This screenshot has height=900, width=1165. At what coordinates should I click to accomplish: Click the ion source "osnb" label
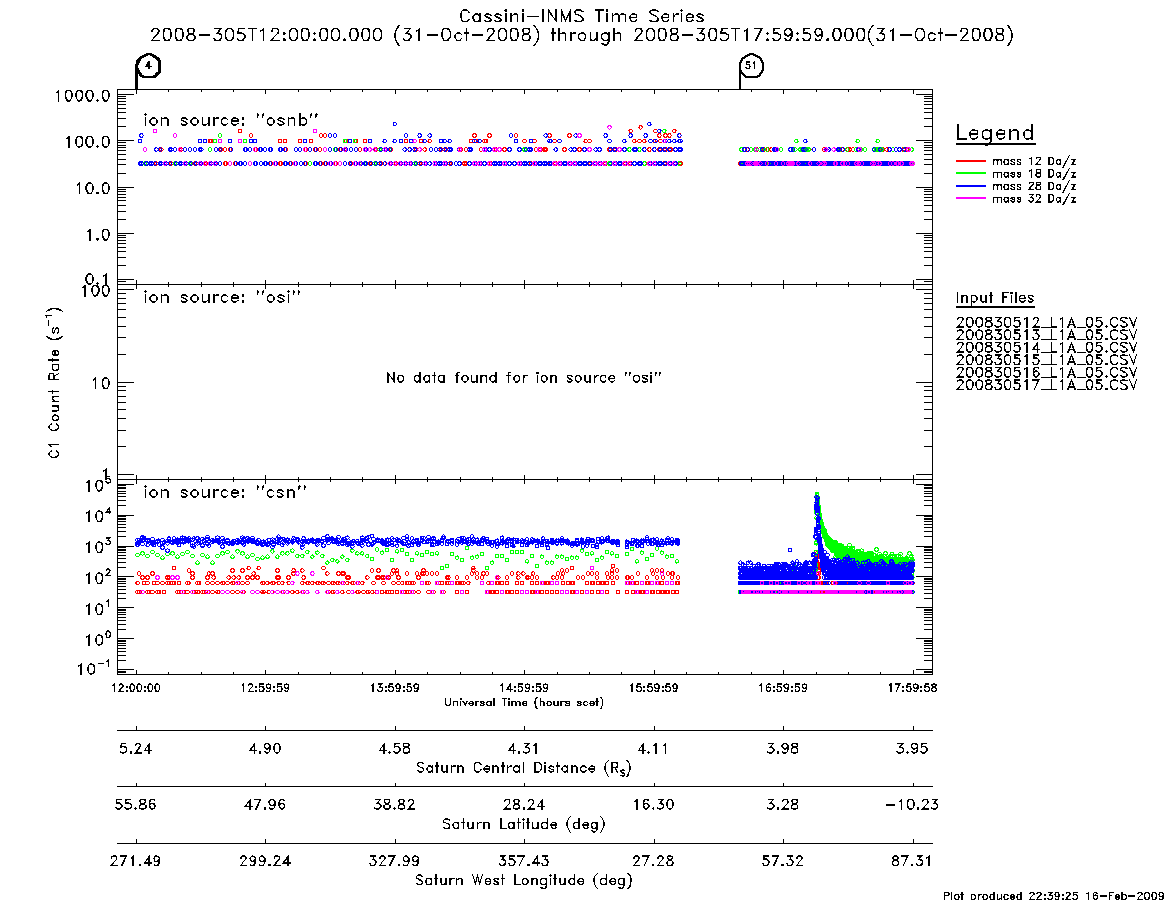(x=231, y=120)
